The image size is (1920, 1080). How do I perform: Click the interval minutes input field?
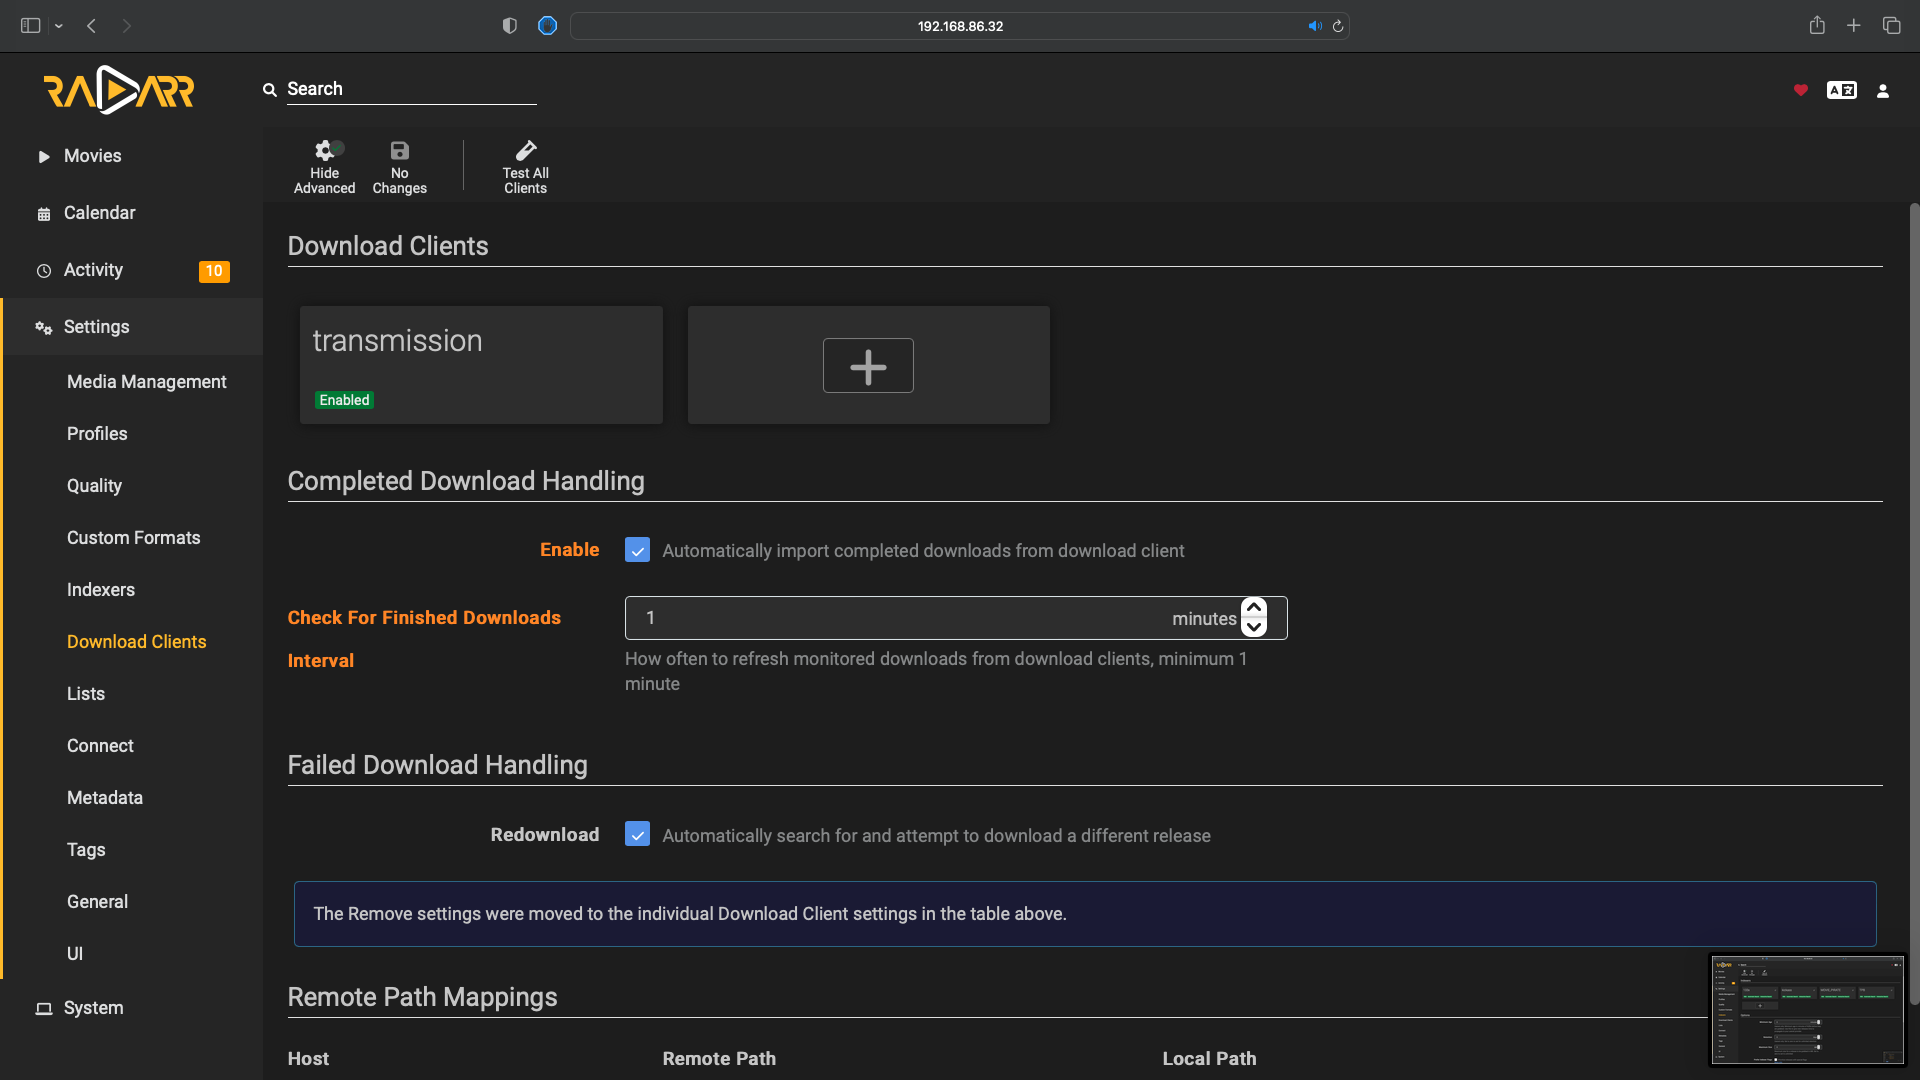(955, 618)
